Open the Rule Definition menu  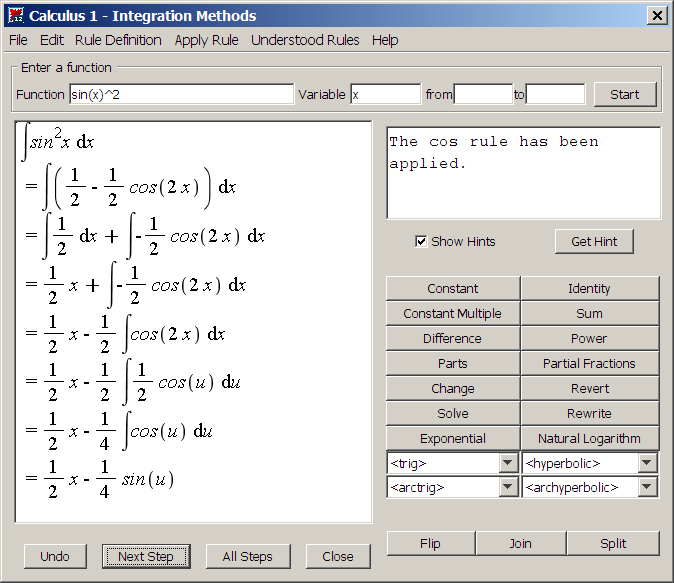pos(118,40)
